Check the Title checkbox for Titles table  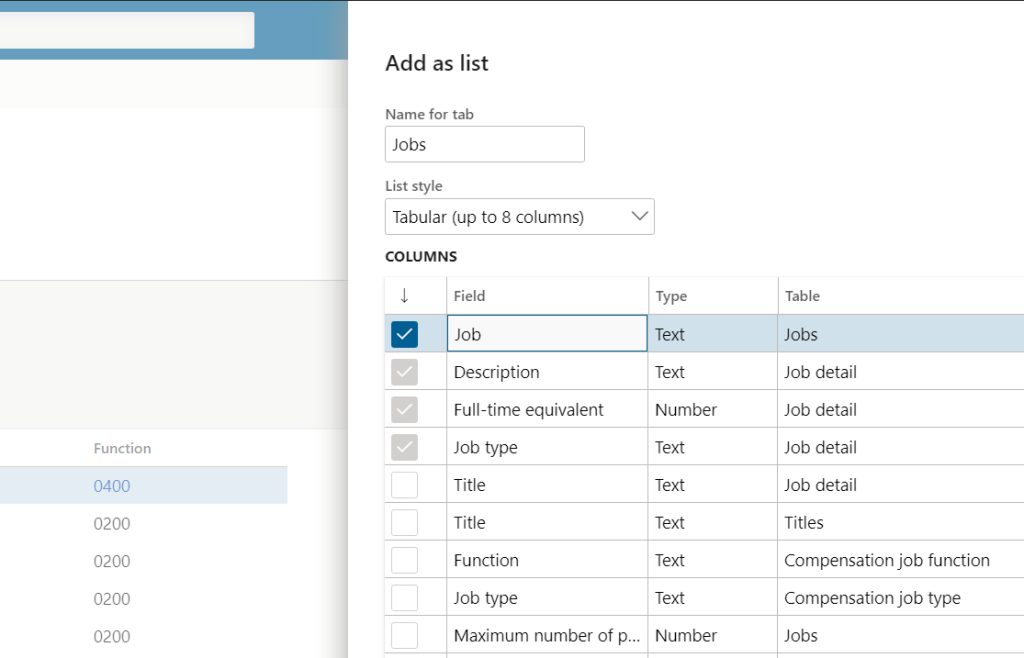(404, 523)
